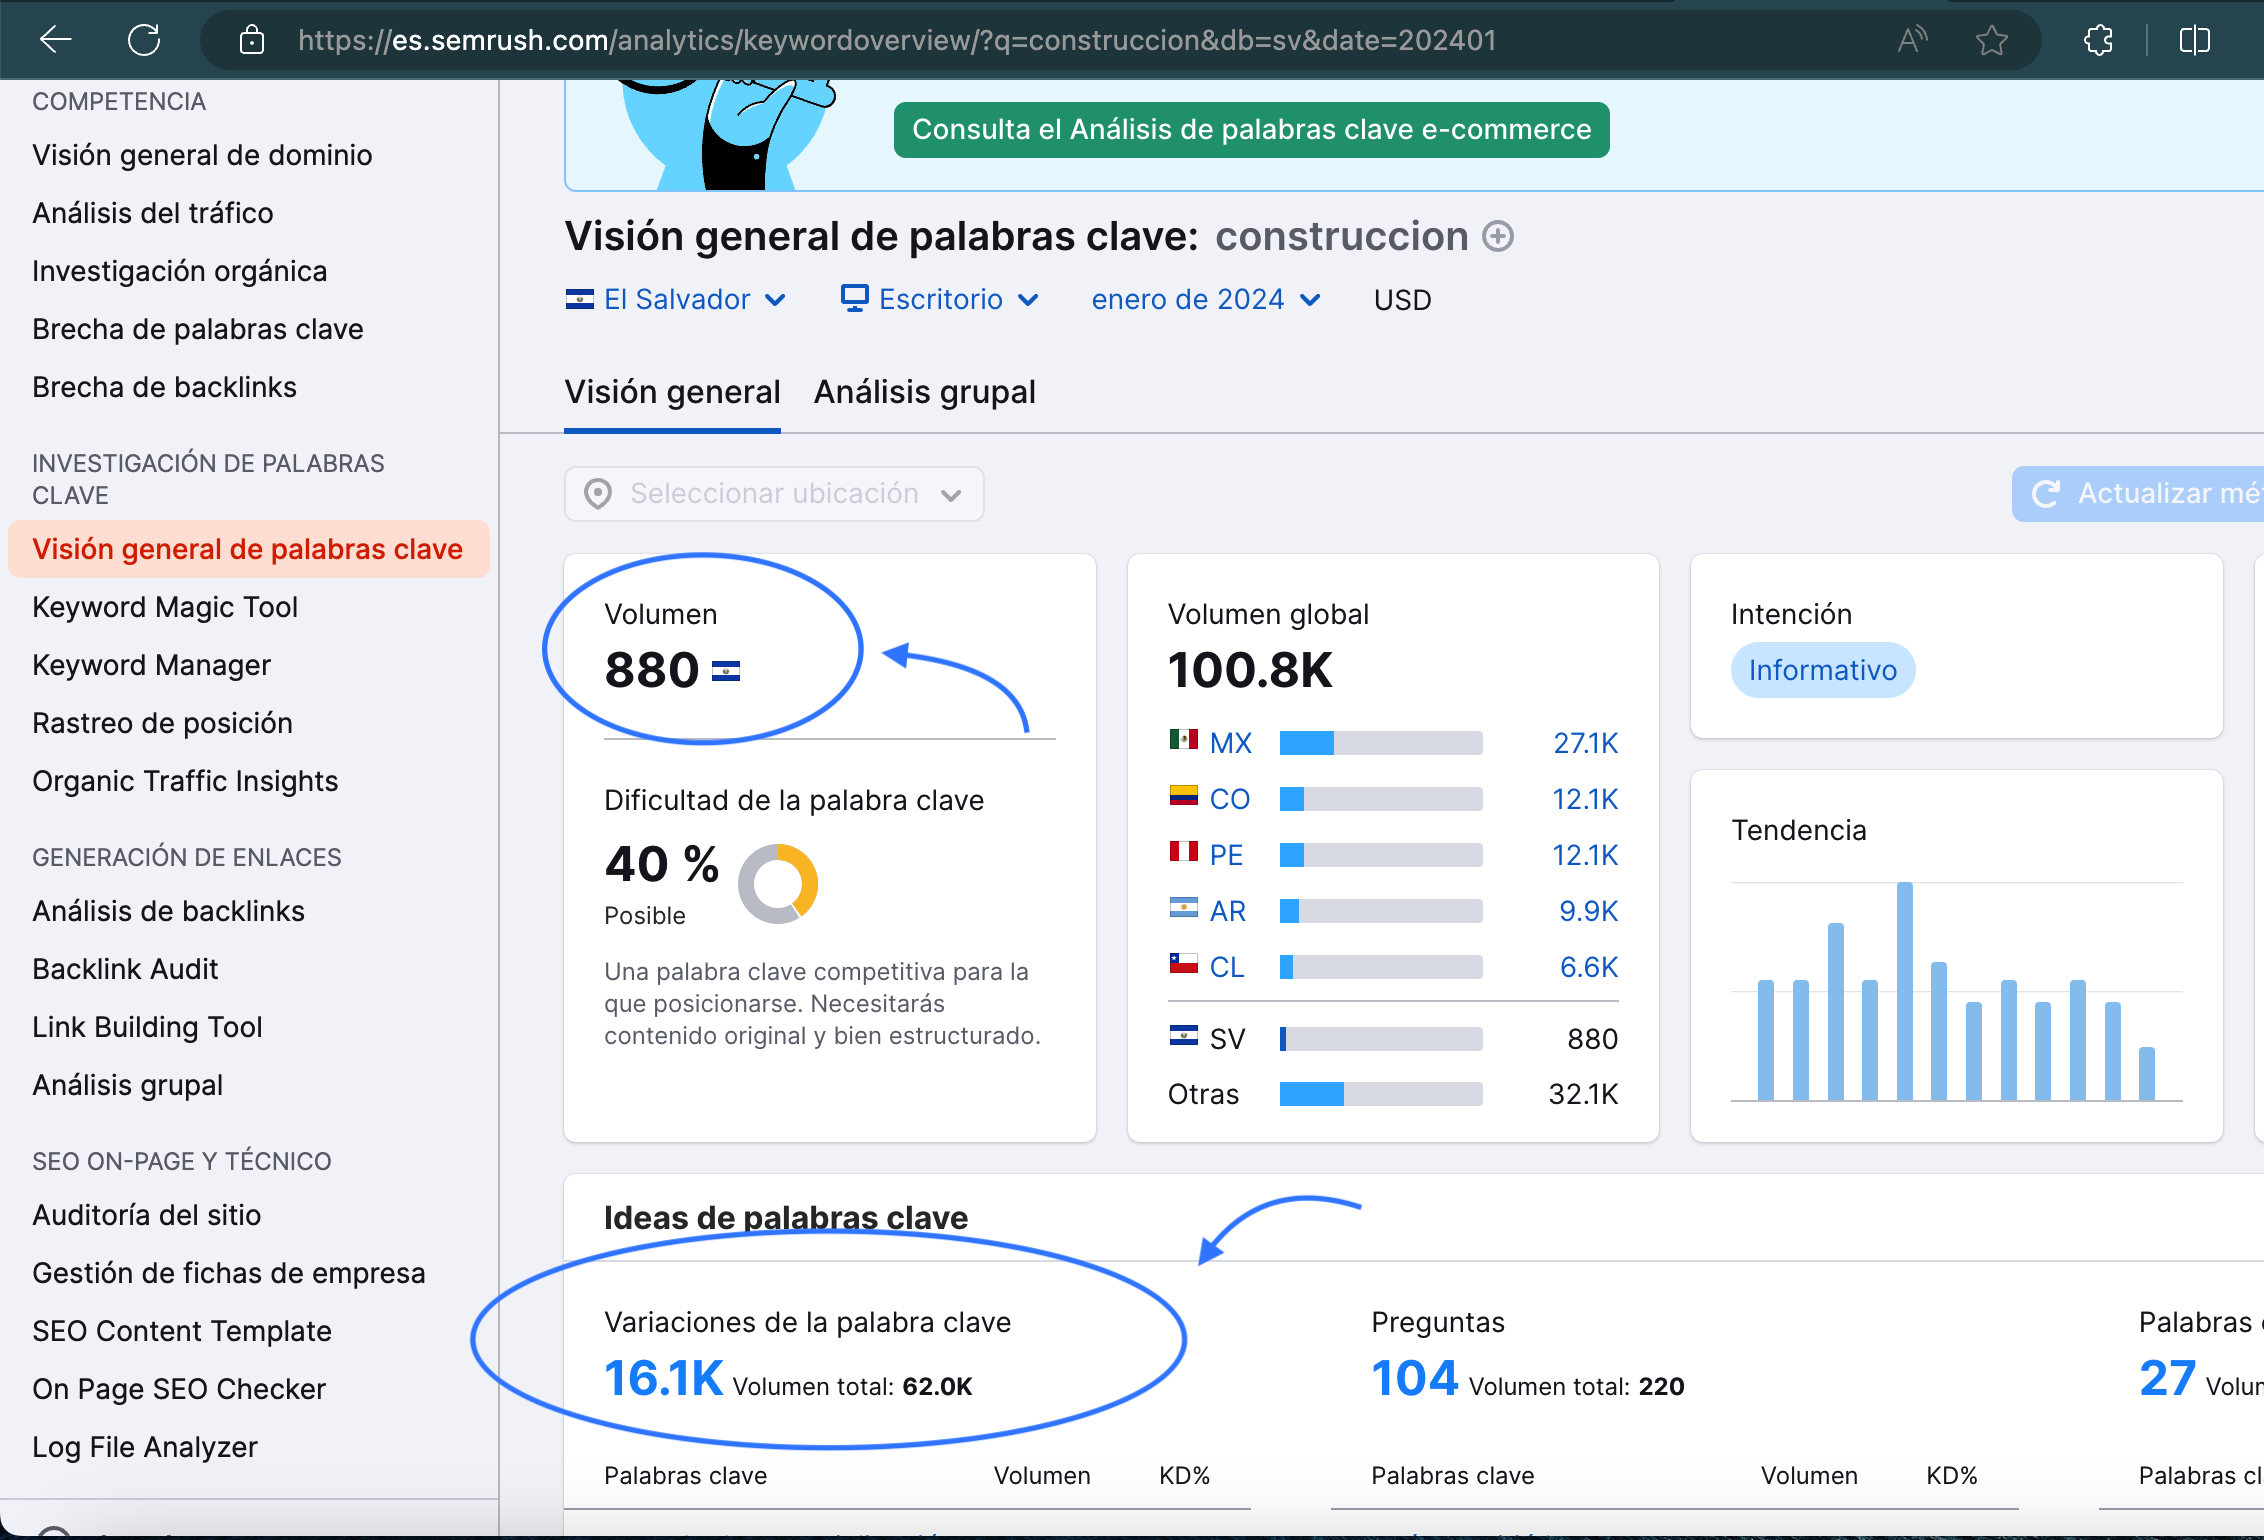
Task: Open On Page SEO Checker in sidebar
Action: [x=179, y=1389]
